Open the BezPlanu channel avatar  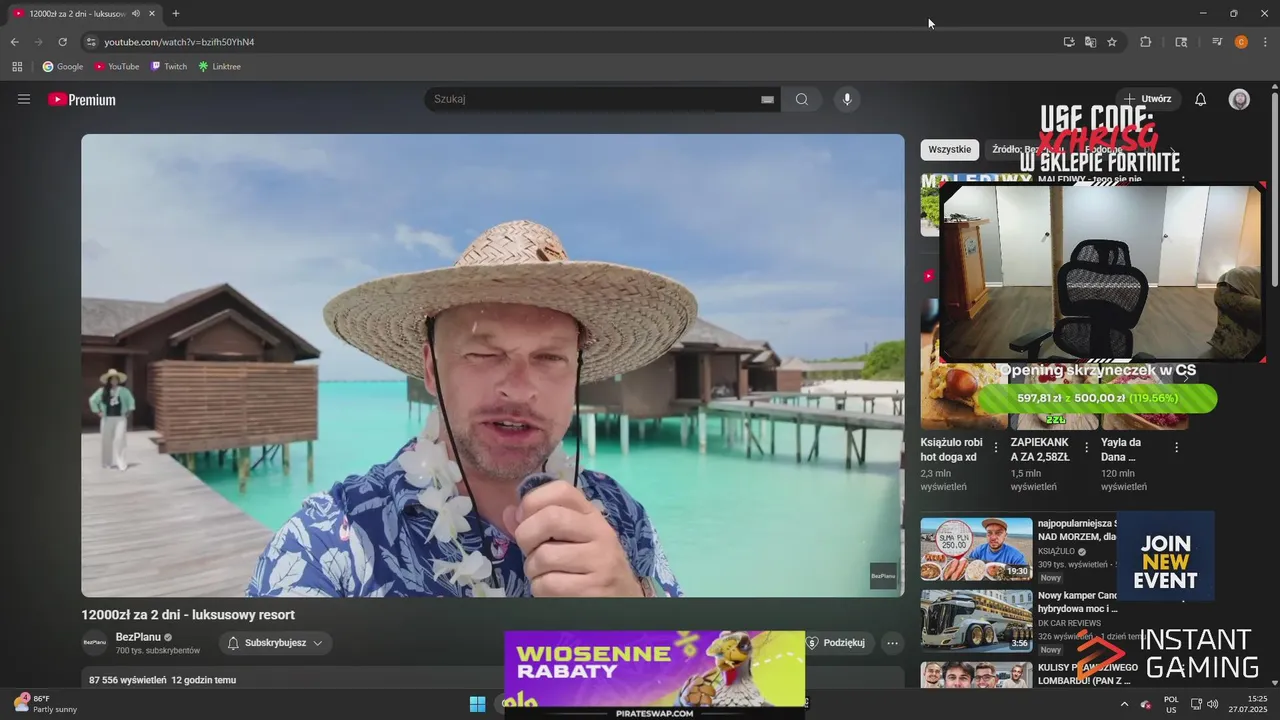pos(94,643)
